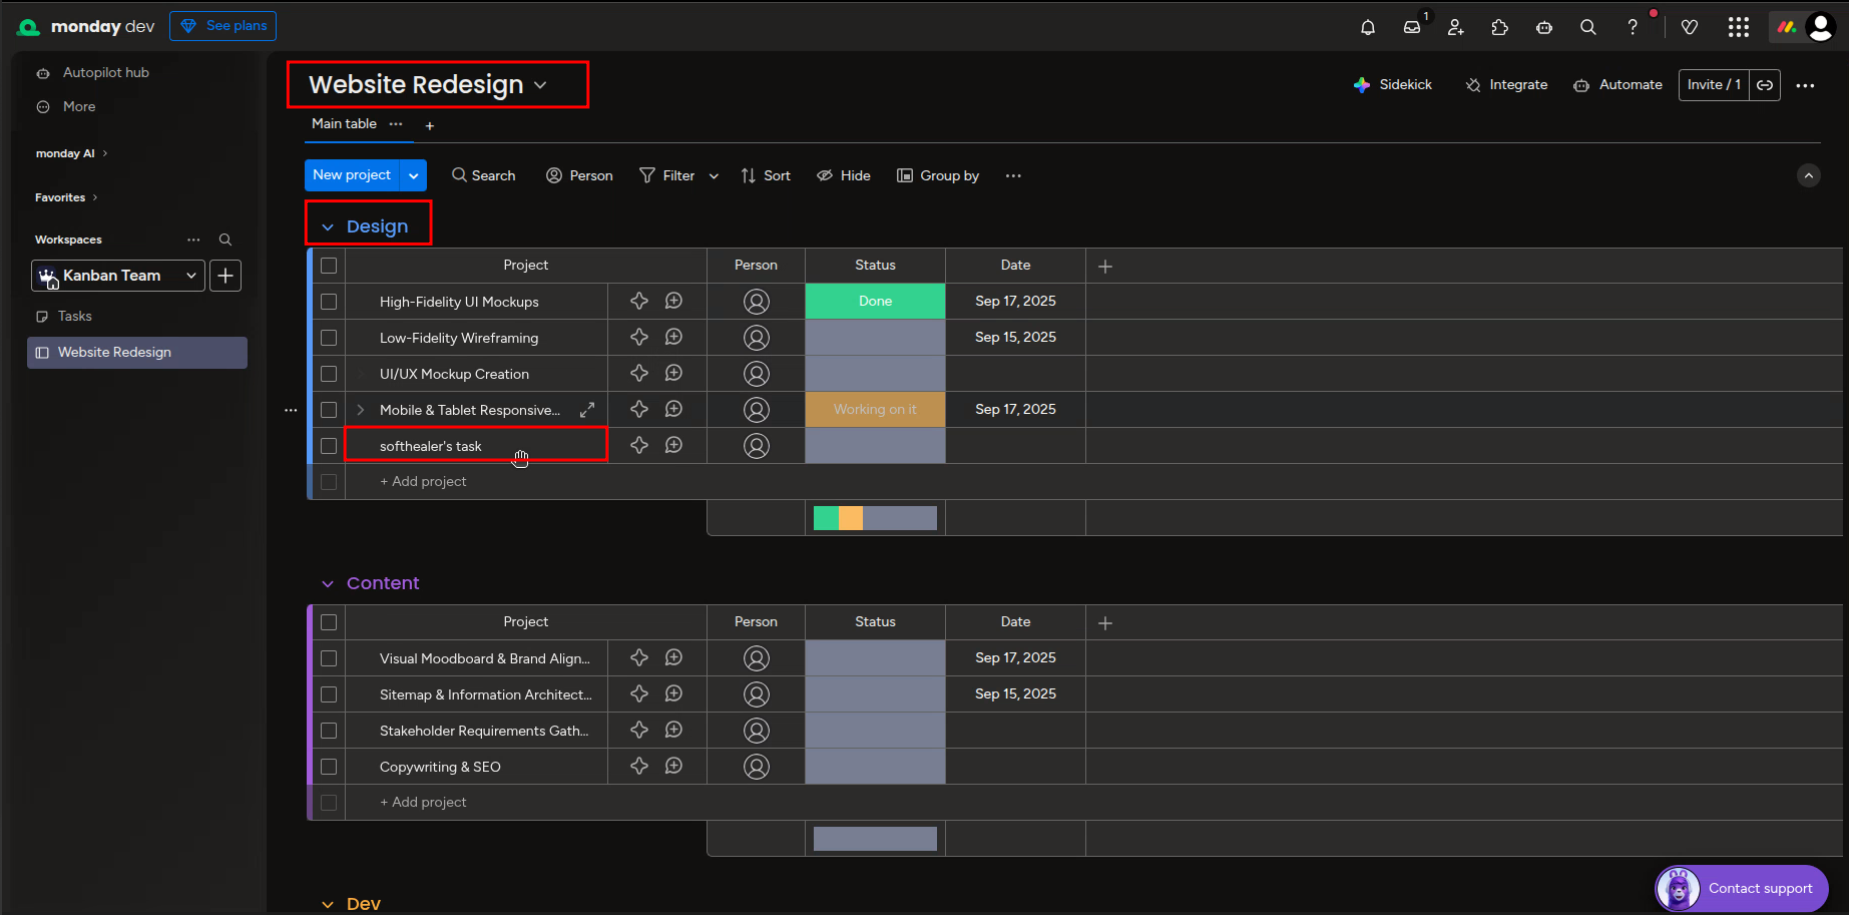
Task: Add column in Content group header
Action: click(1105, 623)
